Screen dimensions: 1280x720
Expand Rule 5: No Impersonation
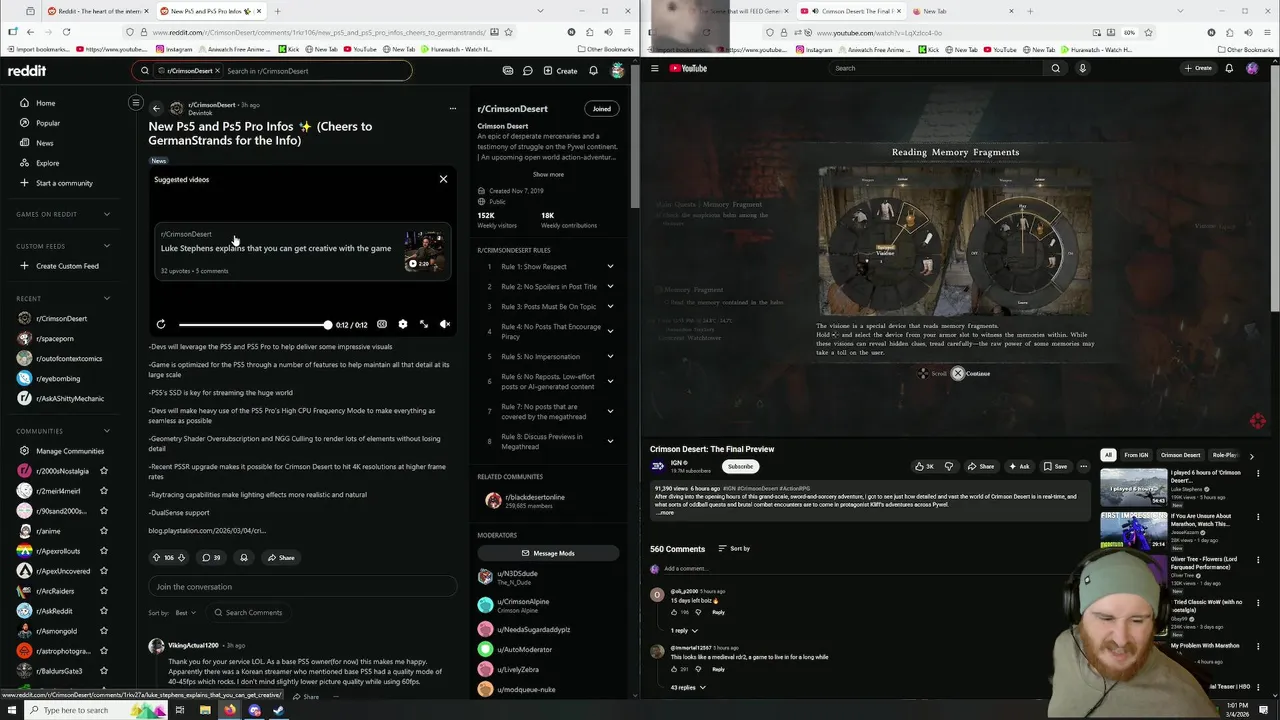point(610,356)
